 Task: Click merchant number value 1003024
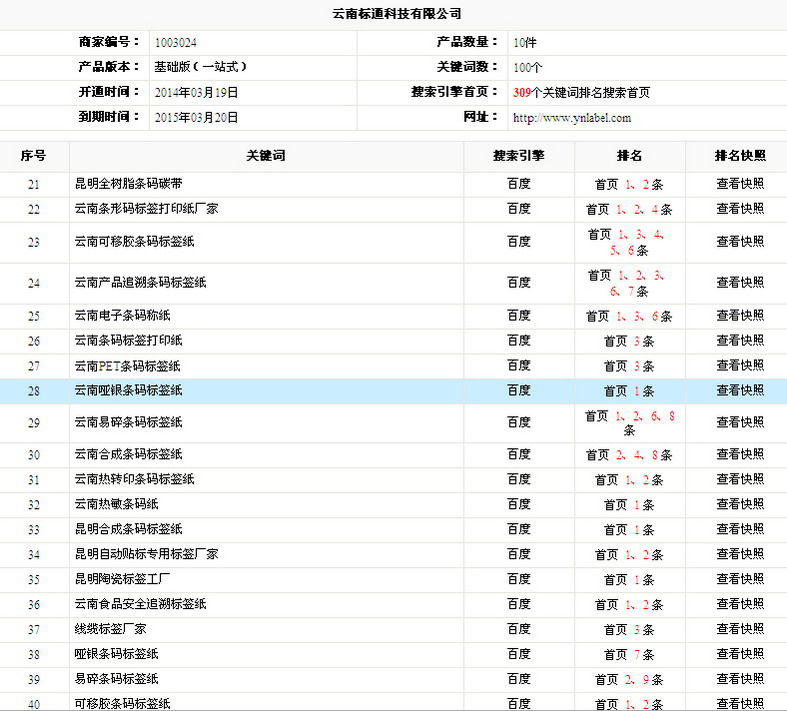coord(176,43)
